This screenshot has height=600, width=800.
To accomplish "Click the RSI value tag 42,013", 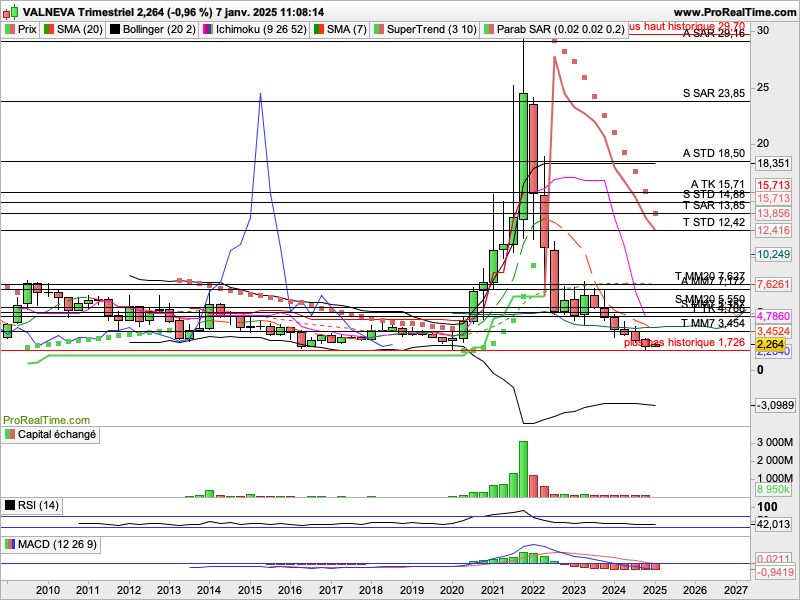I will click(x=773, y=524).
